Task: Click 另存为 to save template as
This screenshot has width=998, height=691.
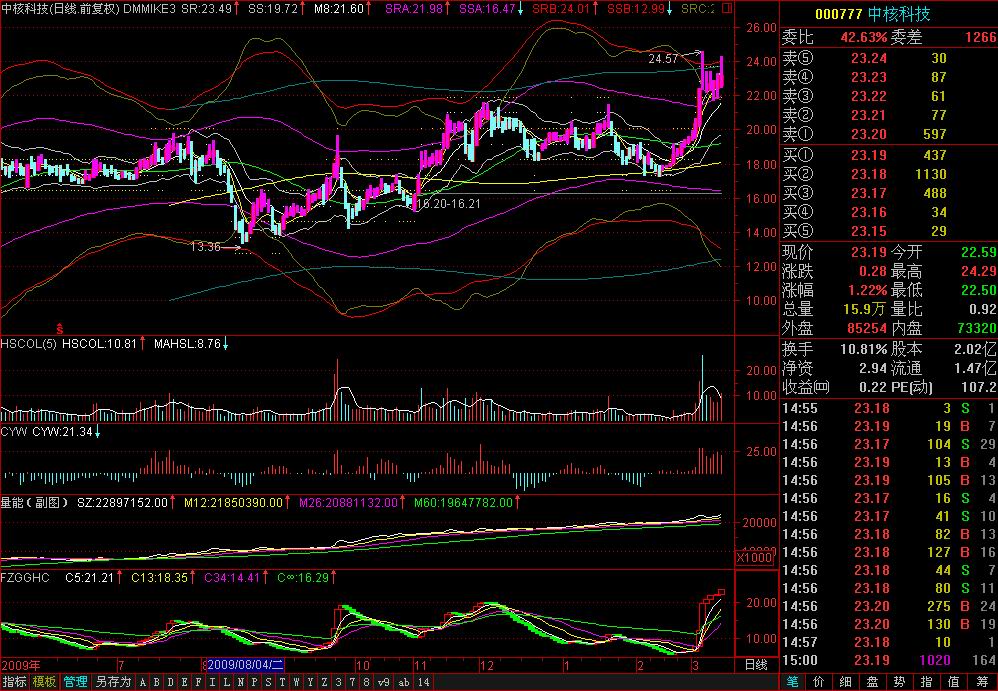Action: point(113,682)
